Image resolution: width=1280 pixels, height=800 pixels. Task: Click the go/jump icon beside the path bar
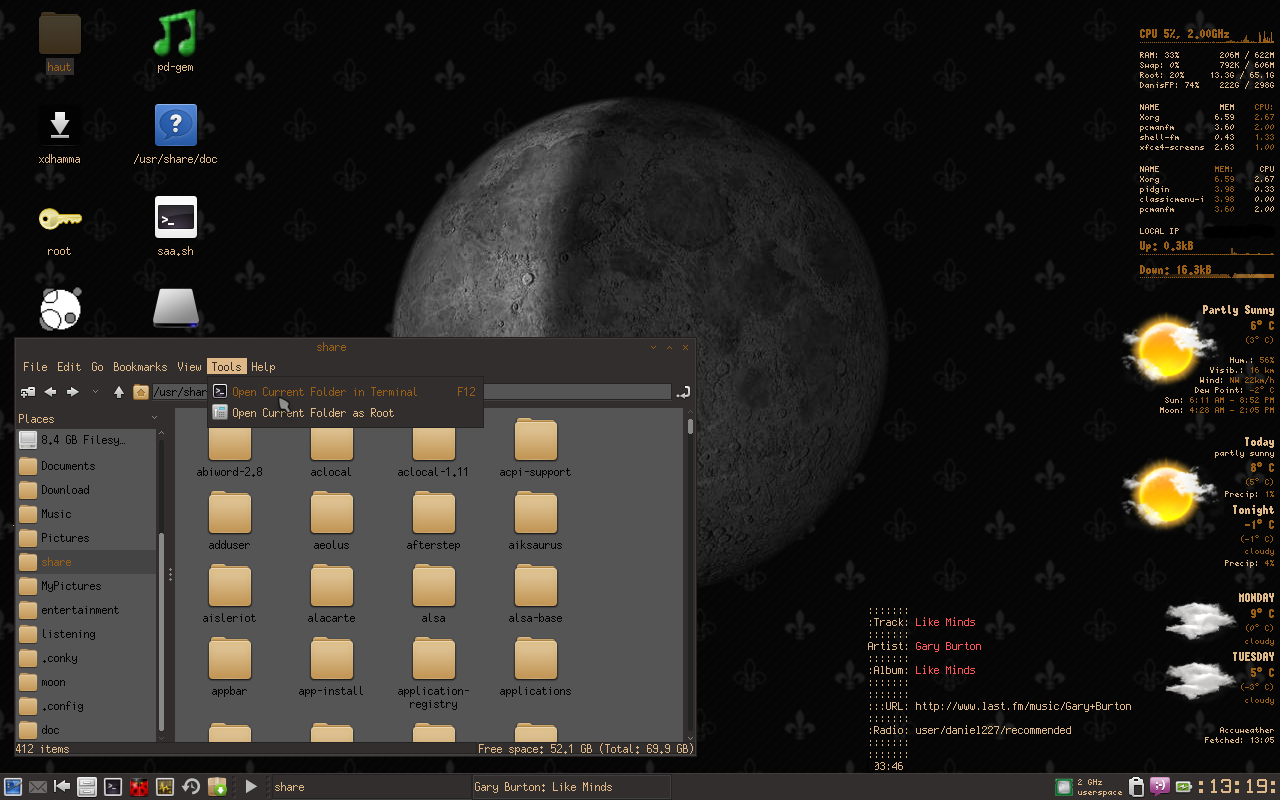coord(683,392)
